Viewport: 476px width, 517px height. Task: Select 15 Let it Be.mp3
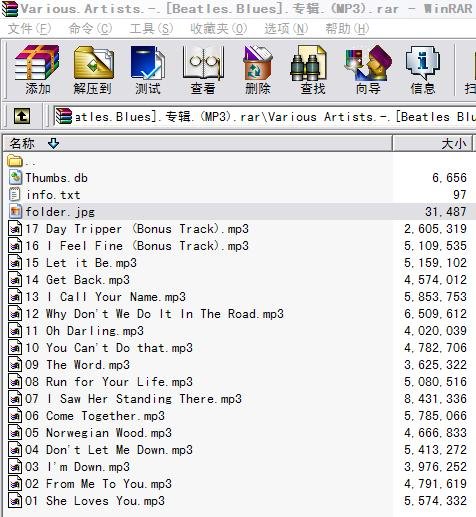[x=238, y=263]
